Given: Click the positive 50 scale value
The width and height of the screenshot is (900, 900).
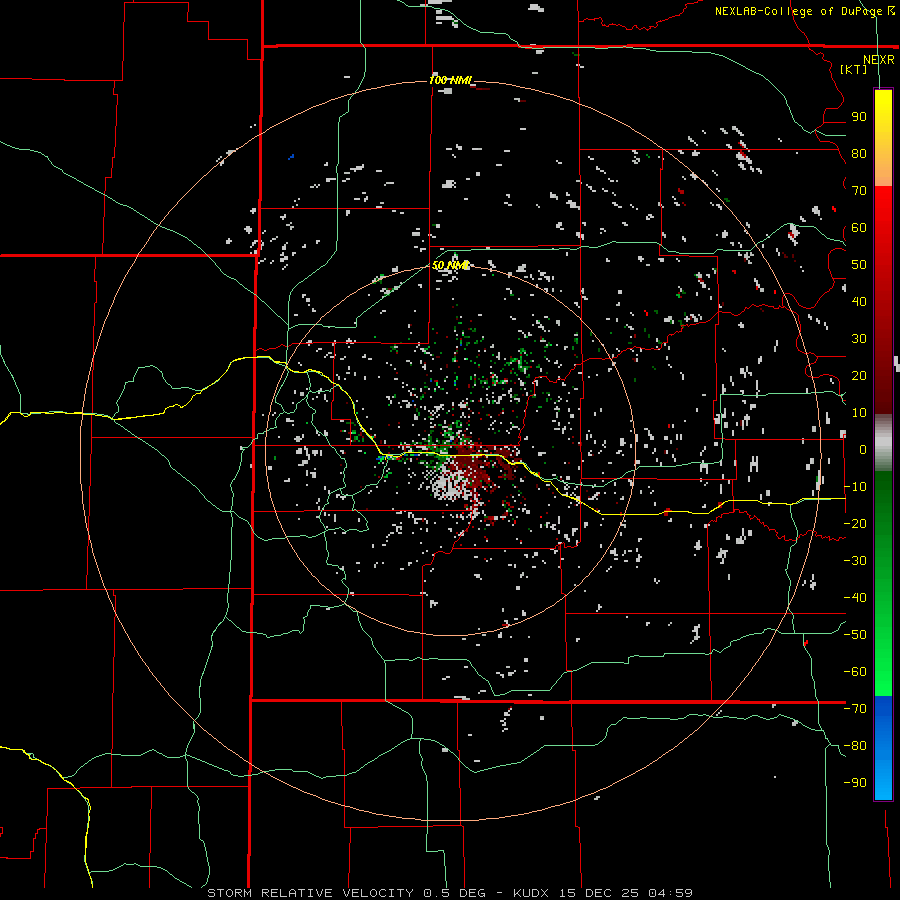Looking at the screenshot, I should tap(859, 265).
